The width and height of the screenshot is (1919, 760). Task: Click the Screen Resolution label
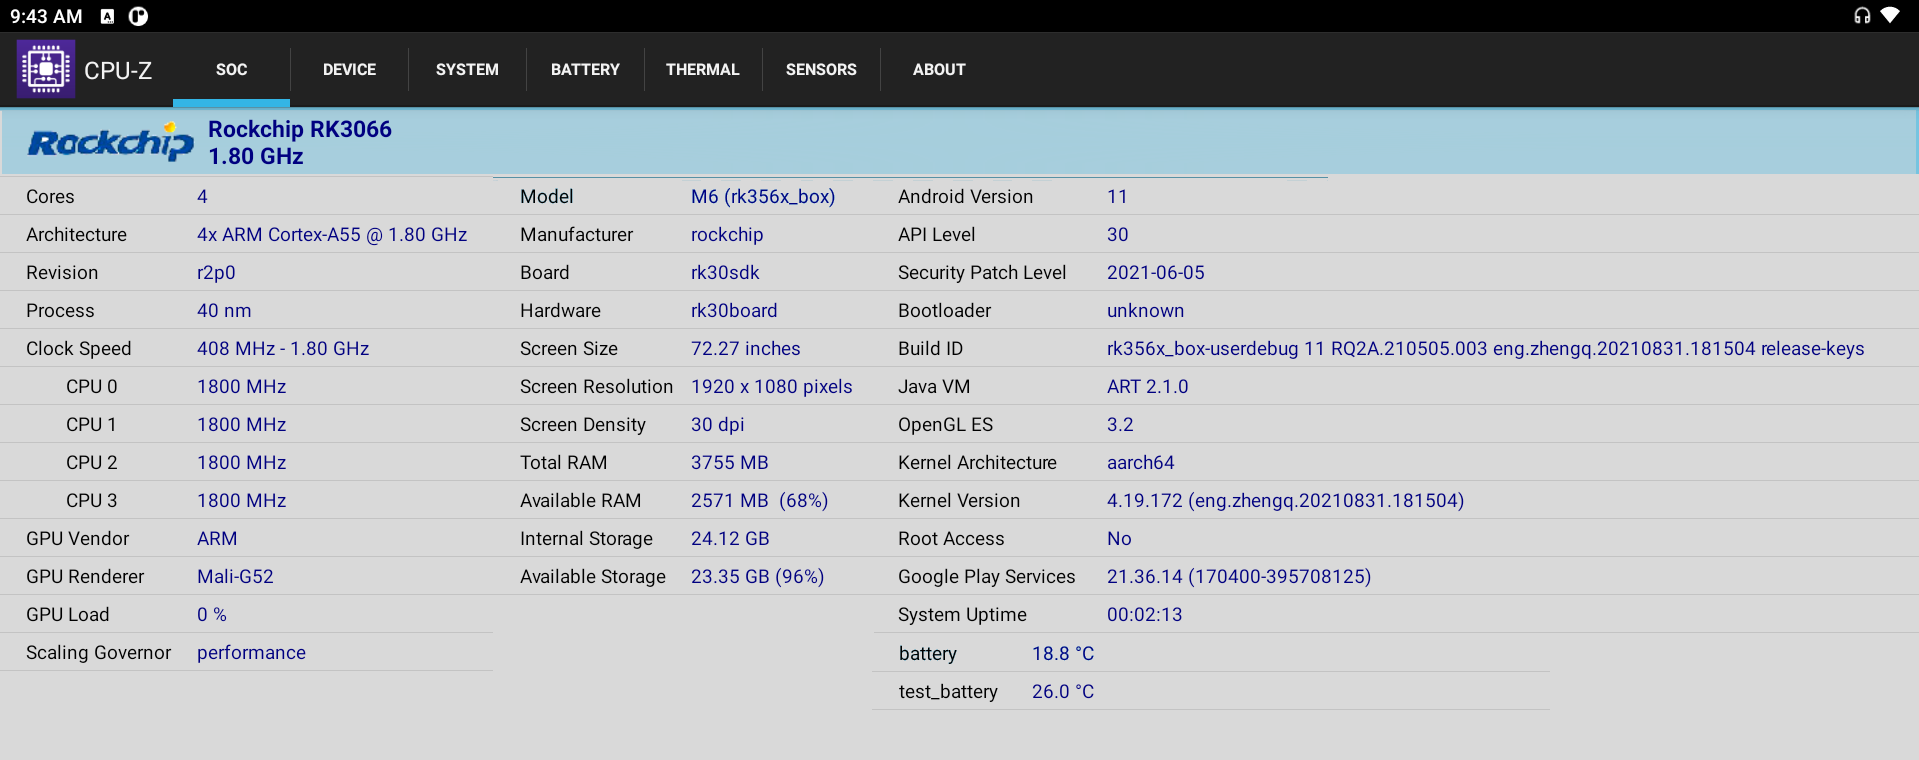tap(596, 387)
